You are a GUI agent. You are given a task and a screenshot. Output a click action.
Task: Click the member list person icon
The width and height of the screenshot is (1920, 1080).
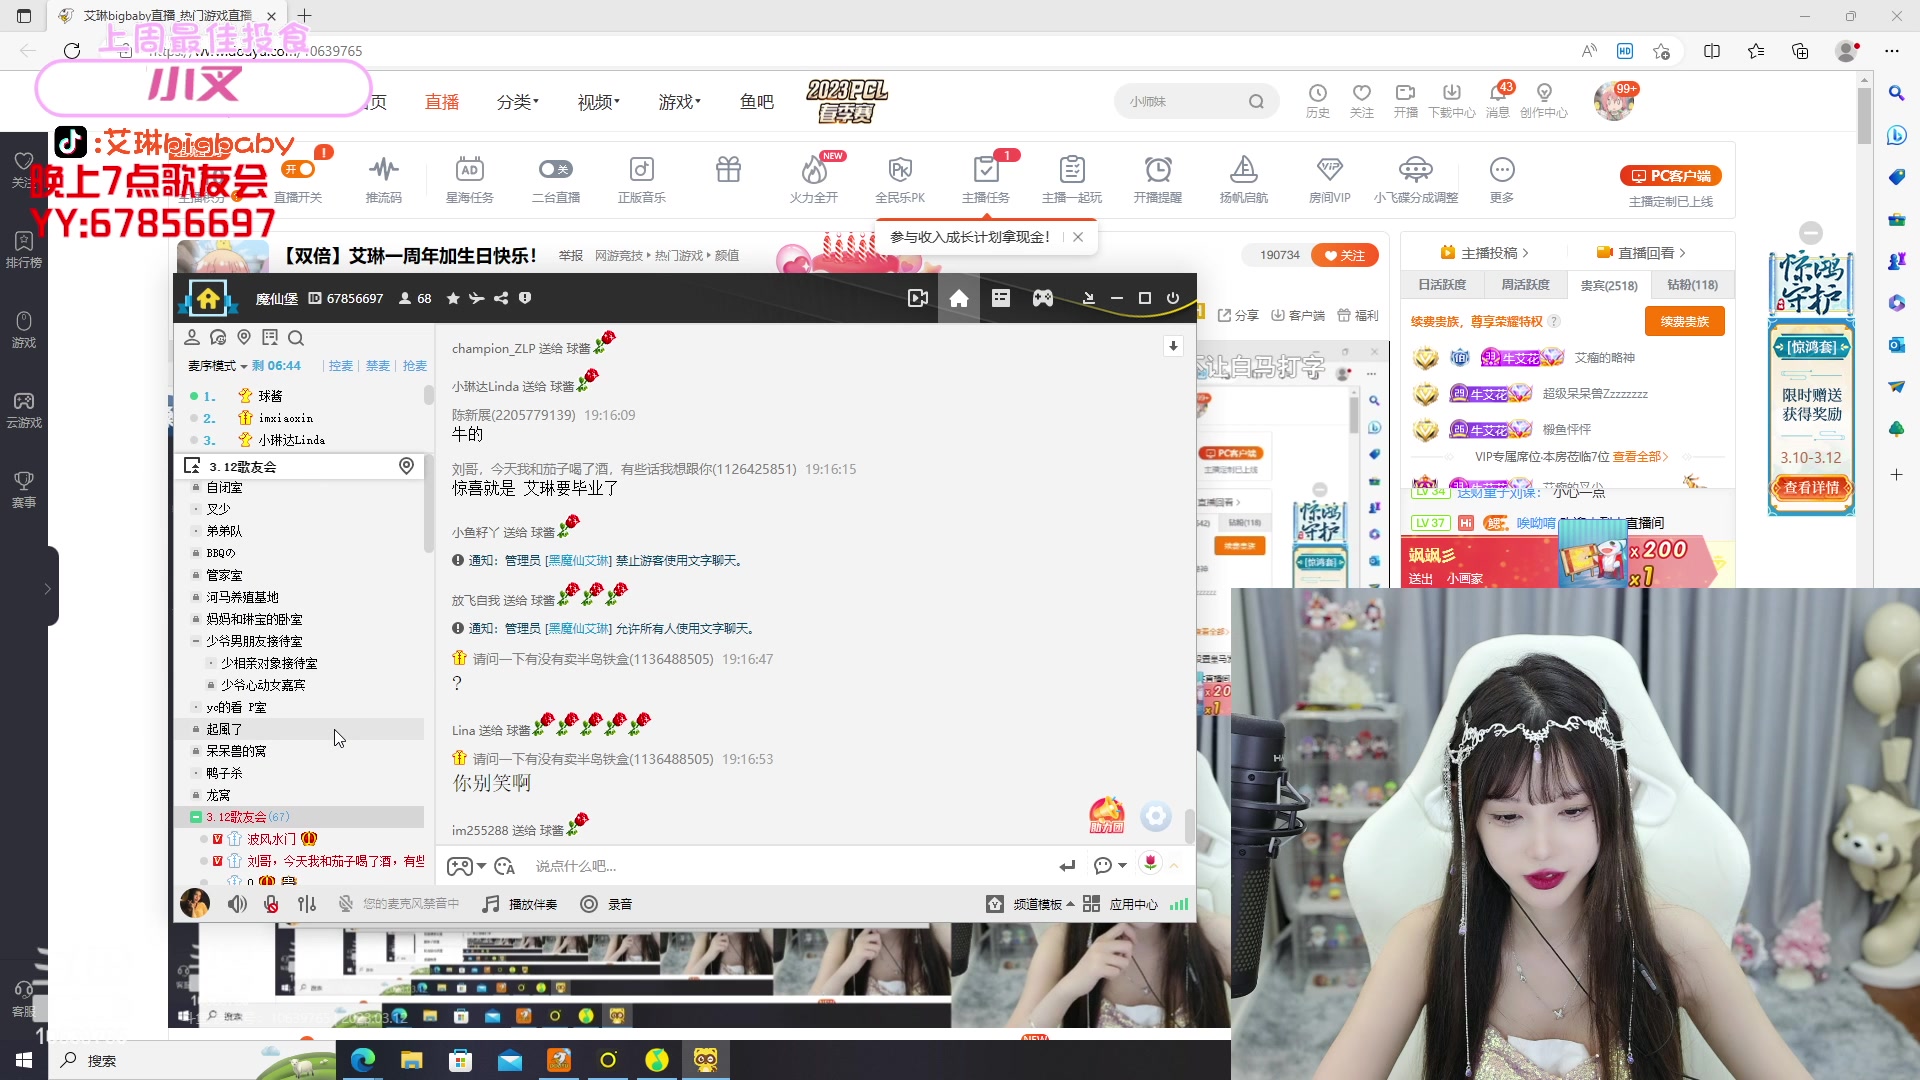(x=192, y=338)
